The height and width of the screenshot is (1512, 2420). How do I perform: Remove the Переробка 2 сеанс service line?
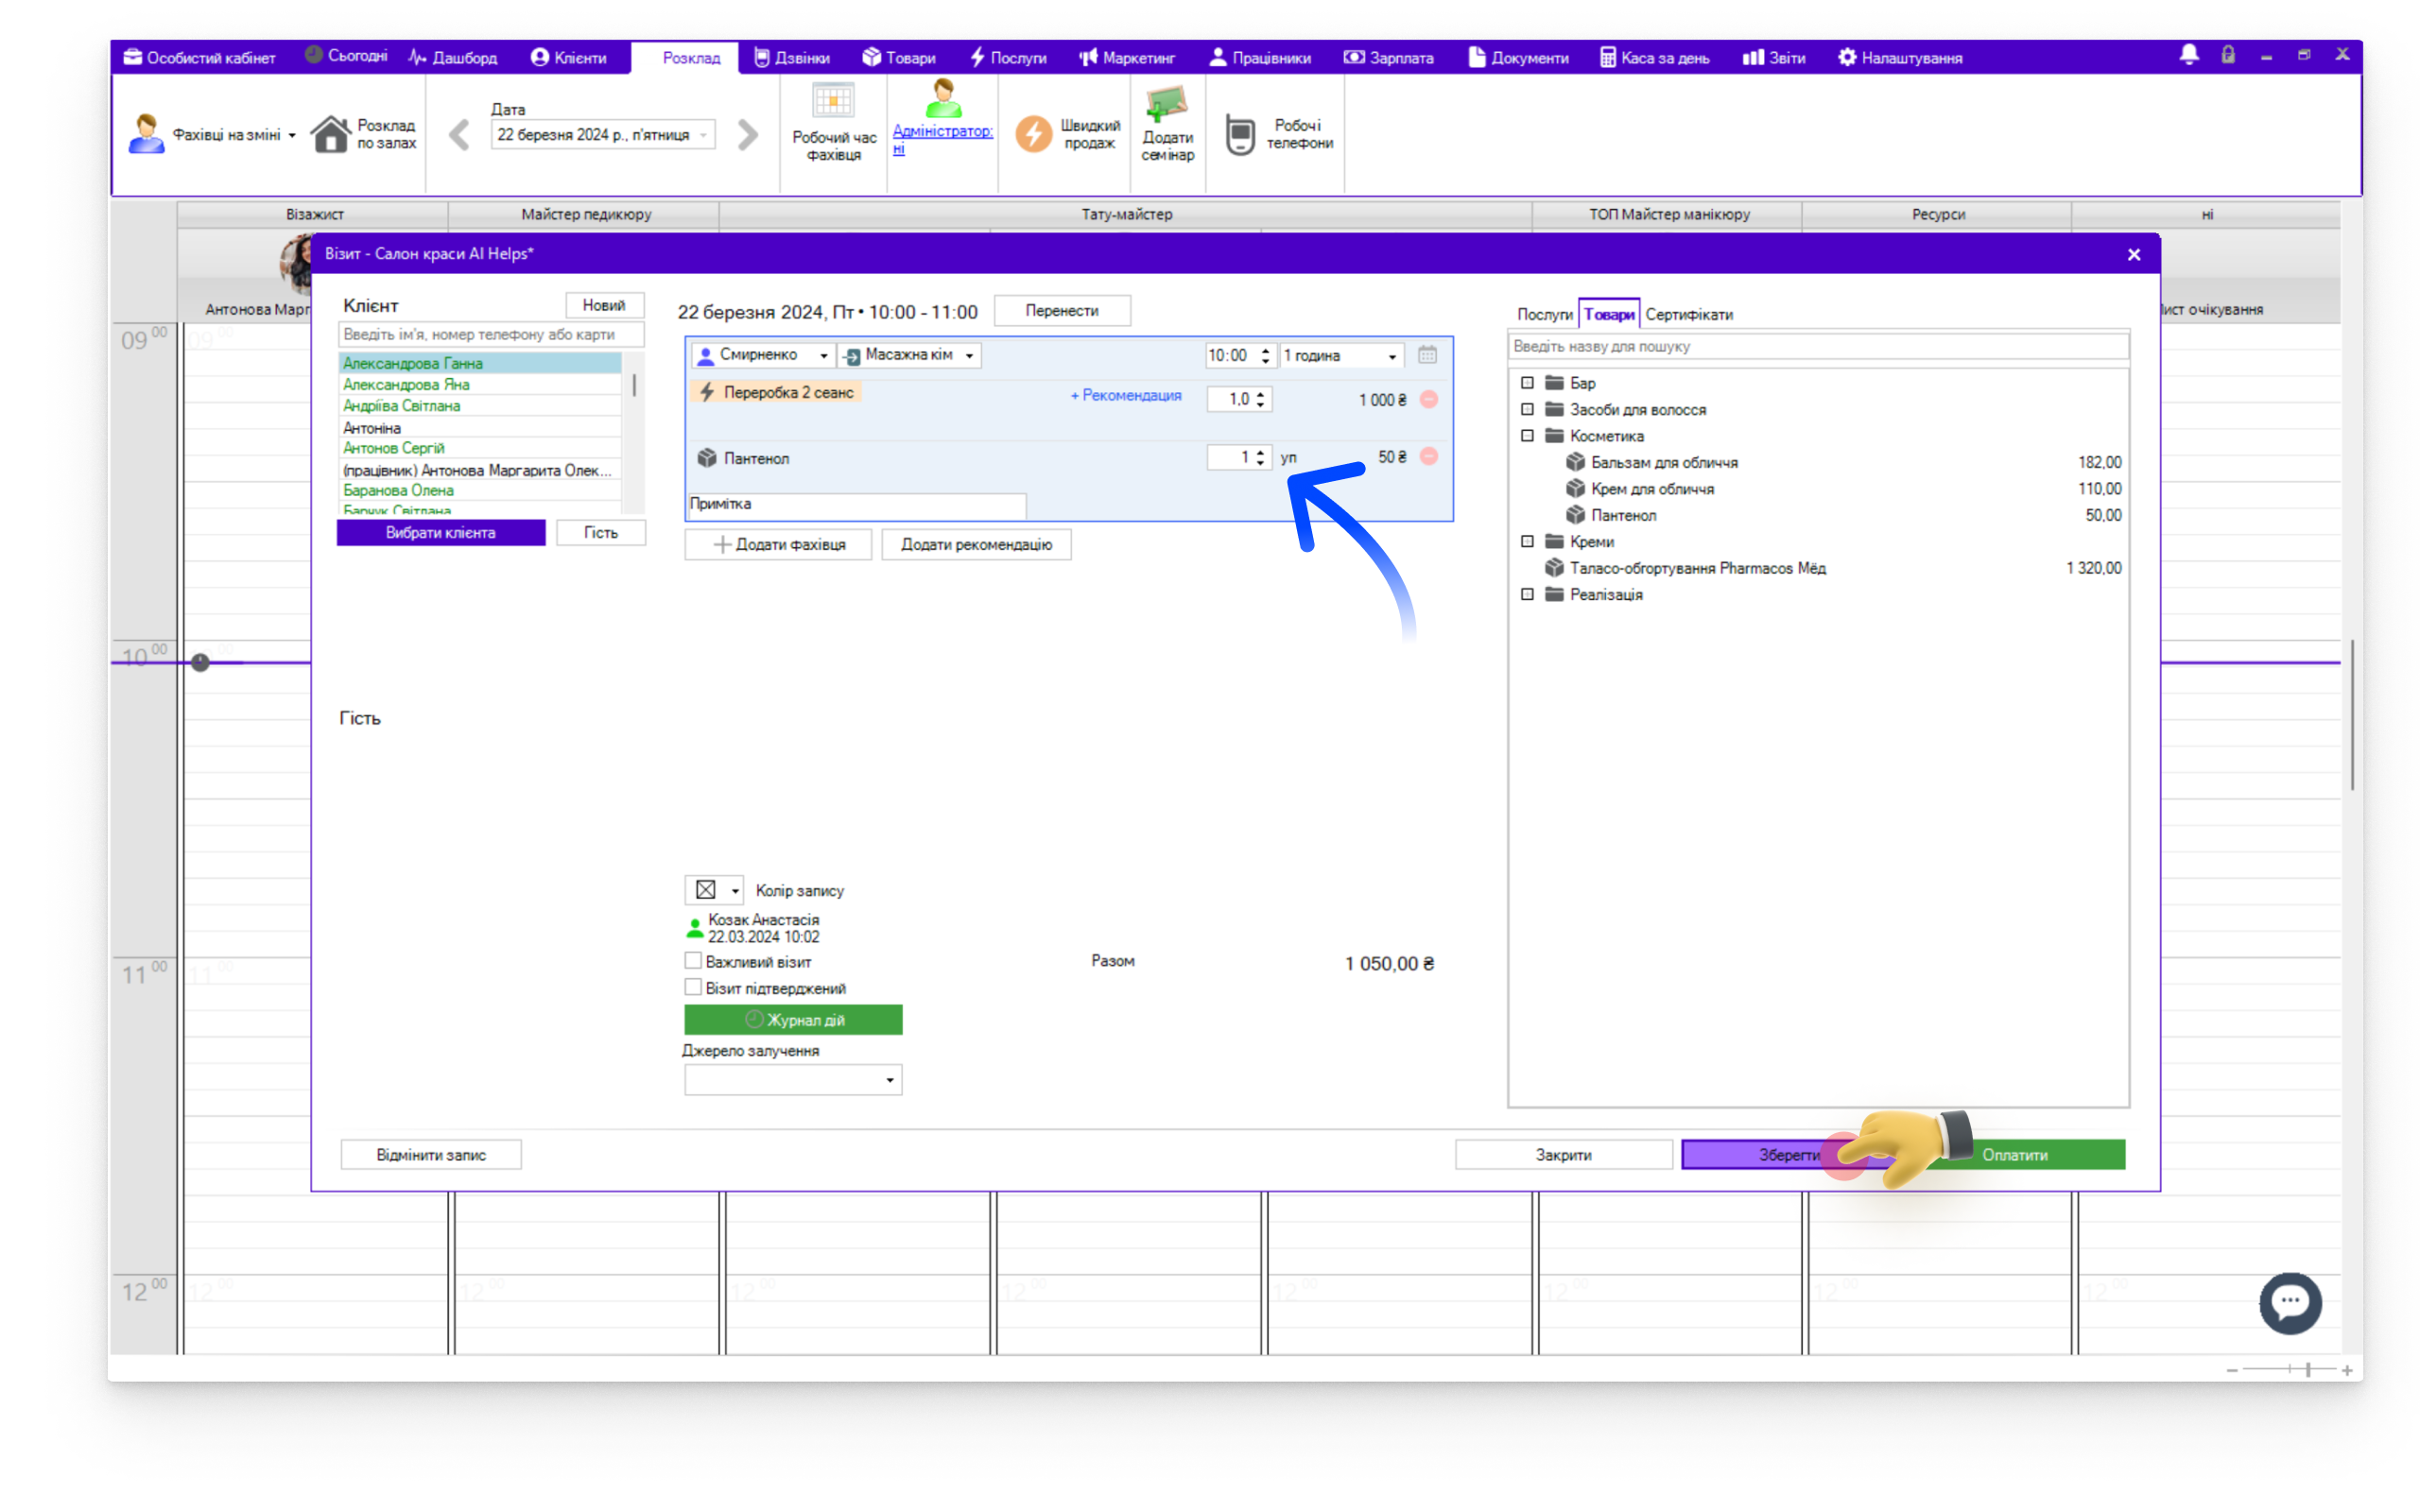[x=1429, y=399]
